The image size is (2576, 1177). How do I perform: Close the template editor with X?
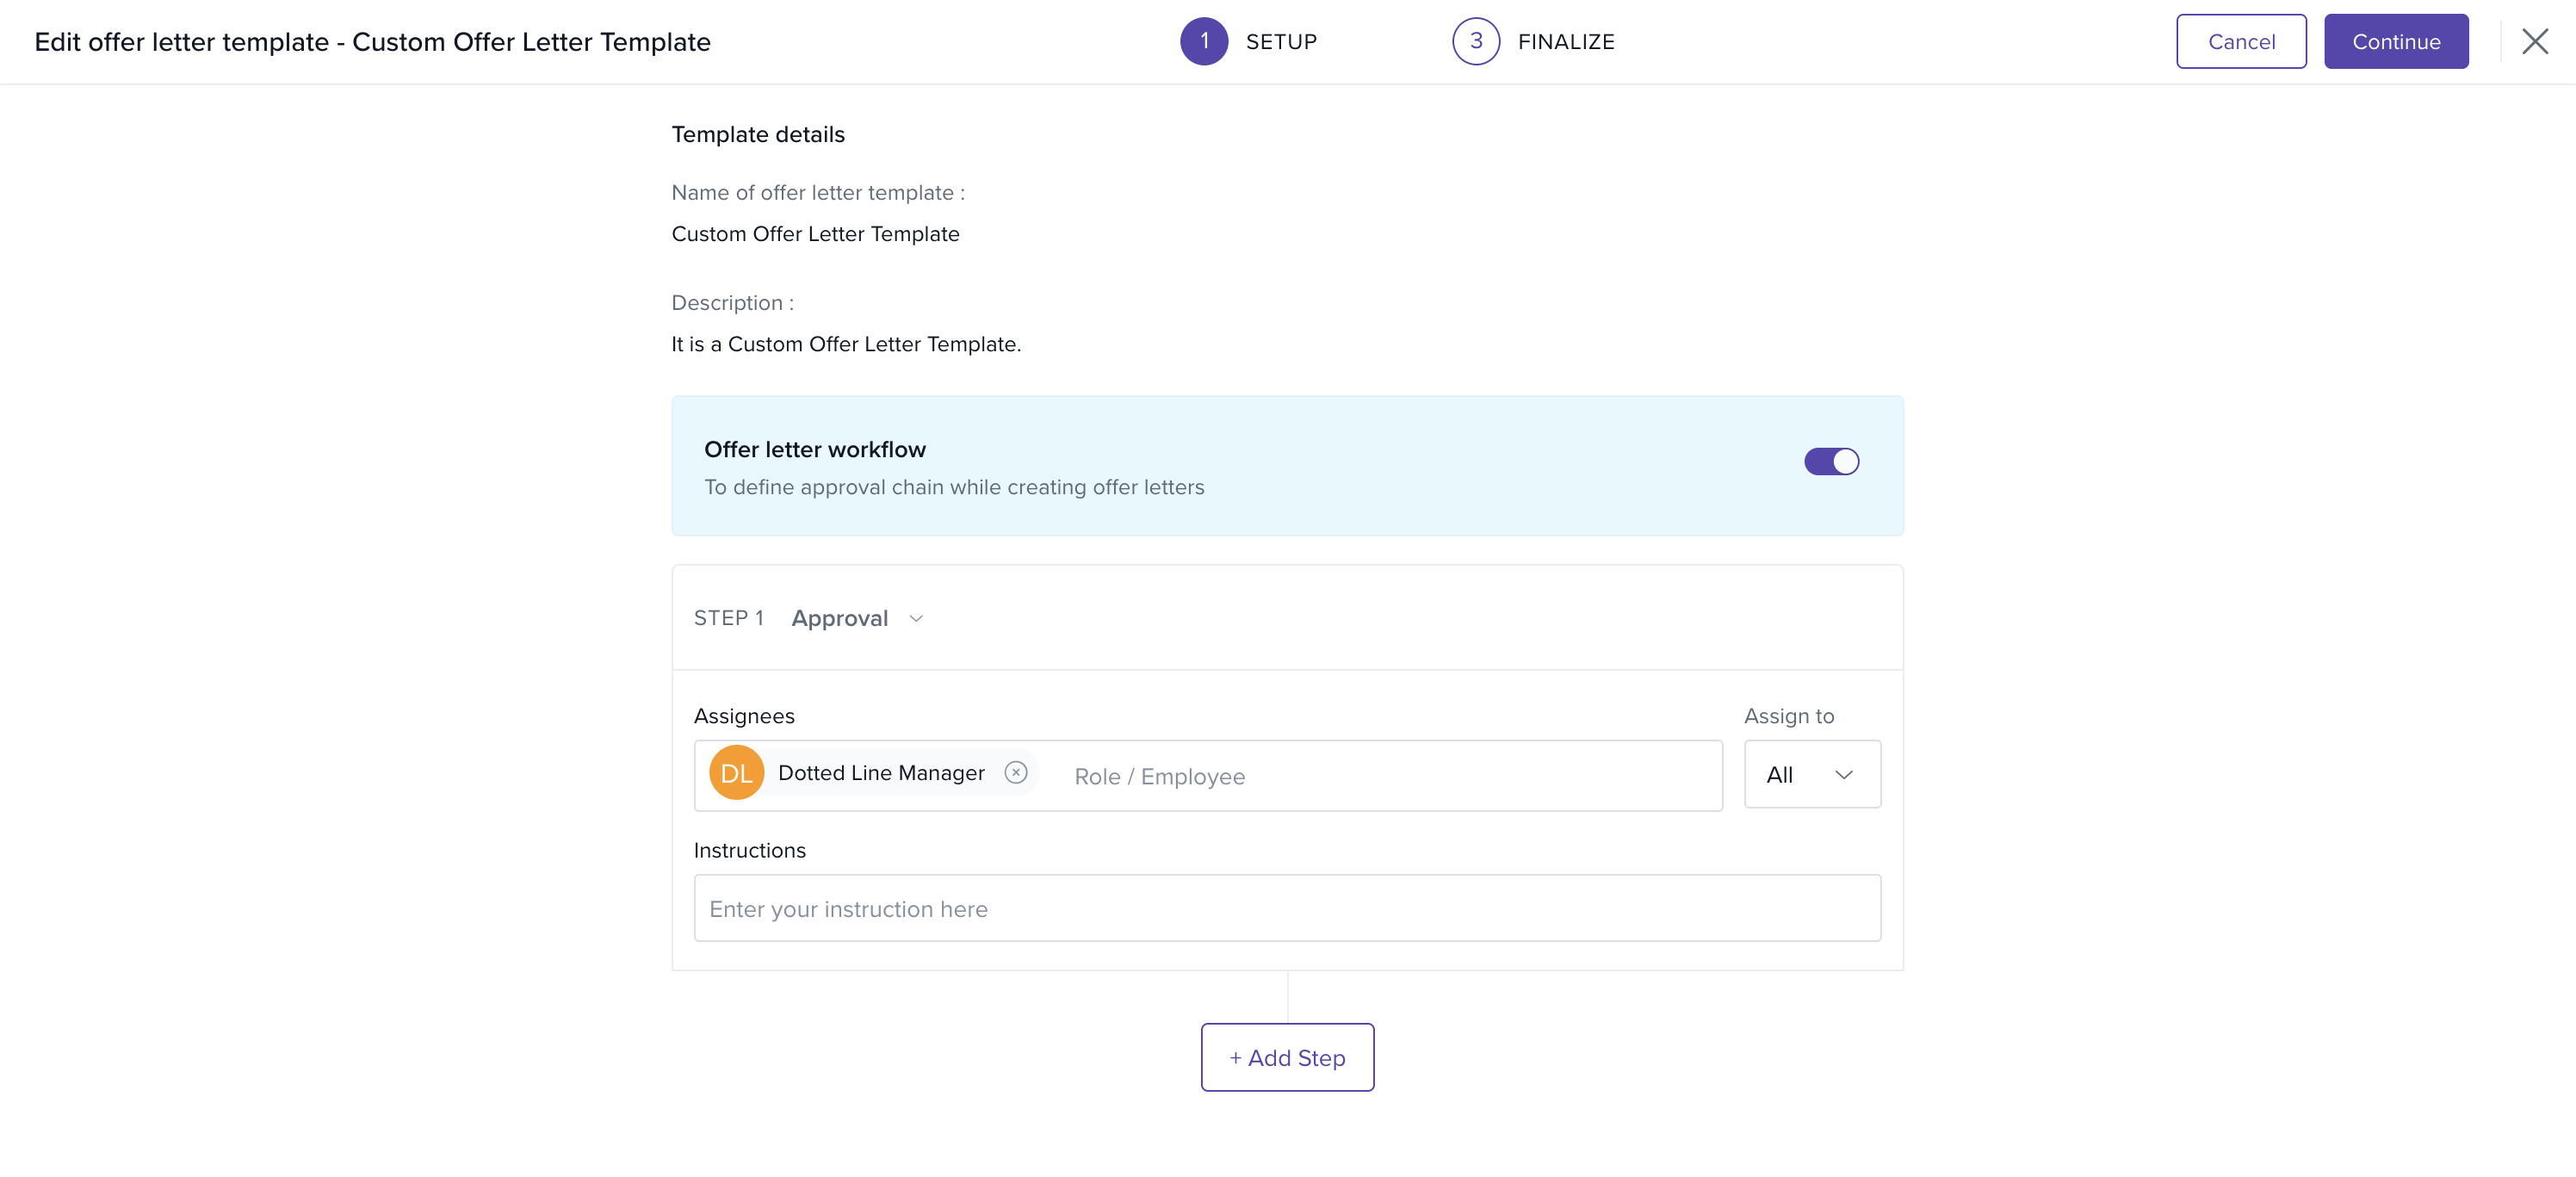coord(2534,41)
